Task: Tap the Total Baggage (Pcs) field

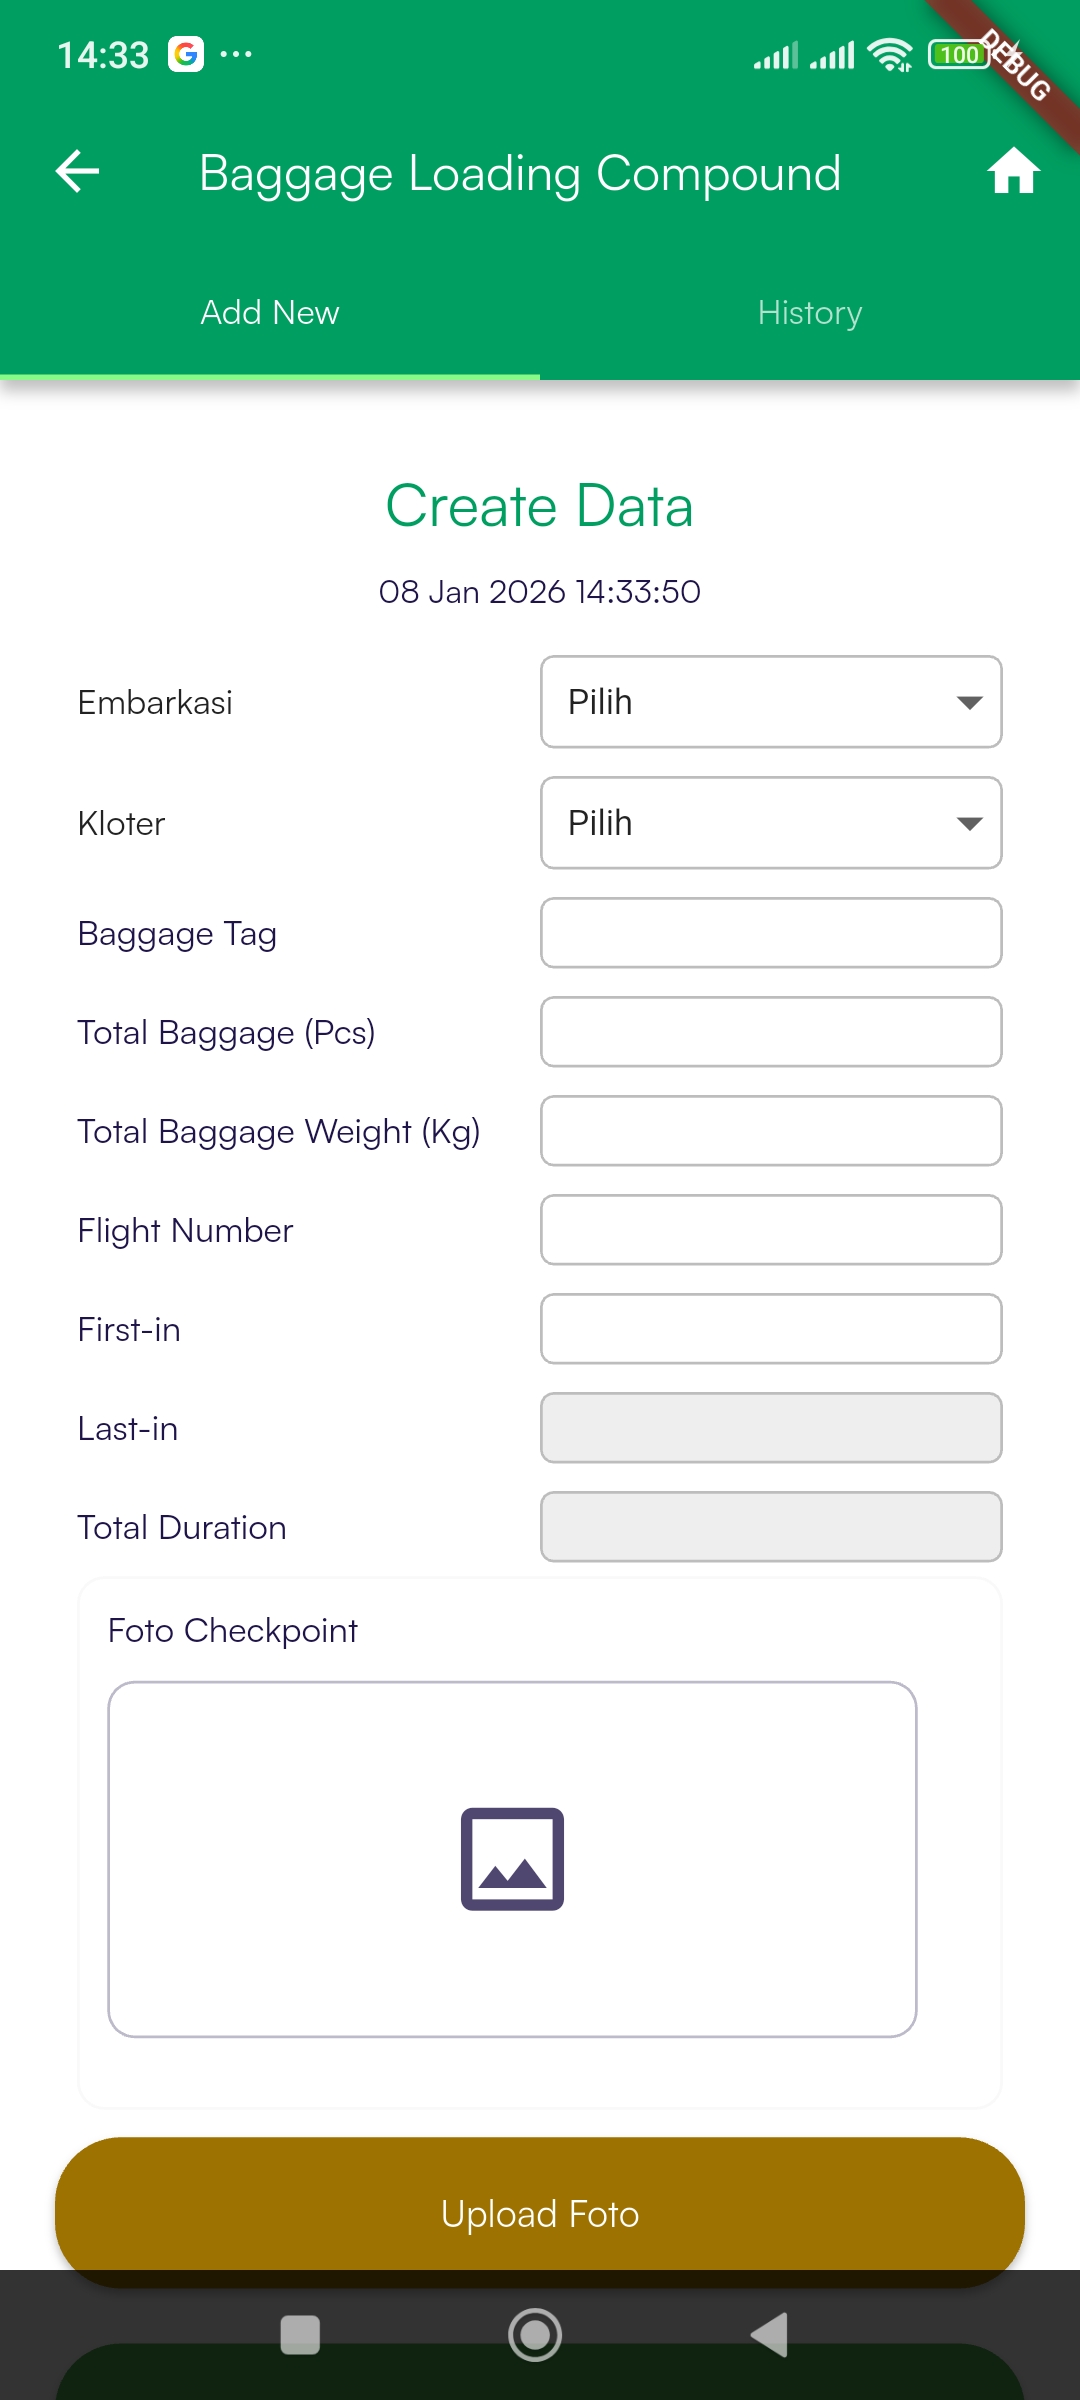Action: [x=771, y=1032]
